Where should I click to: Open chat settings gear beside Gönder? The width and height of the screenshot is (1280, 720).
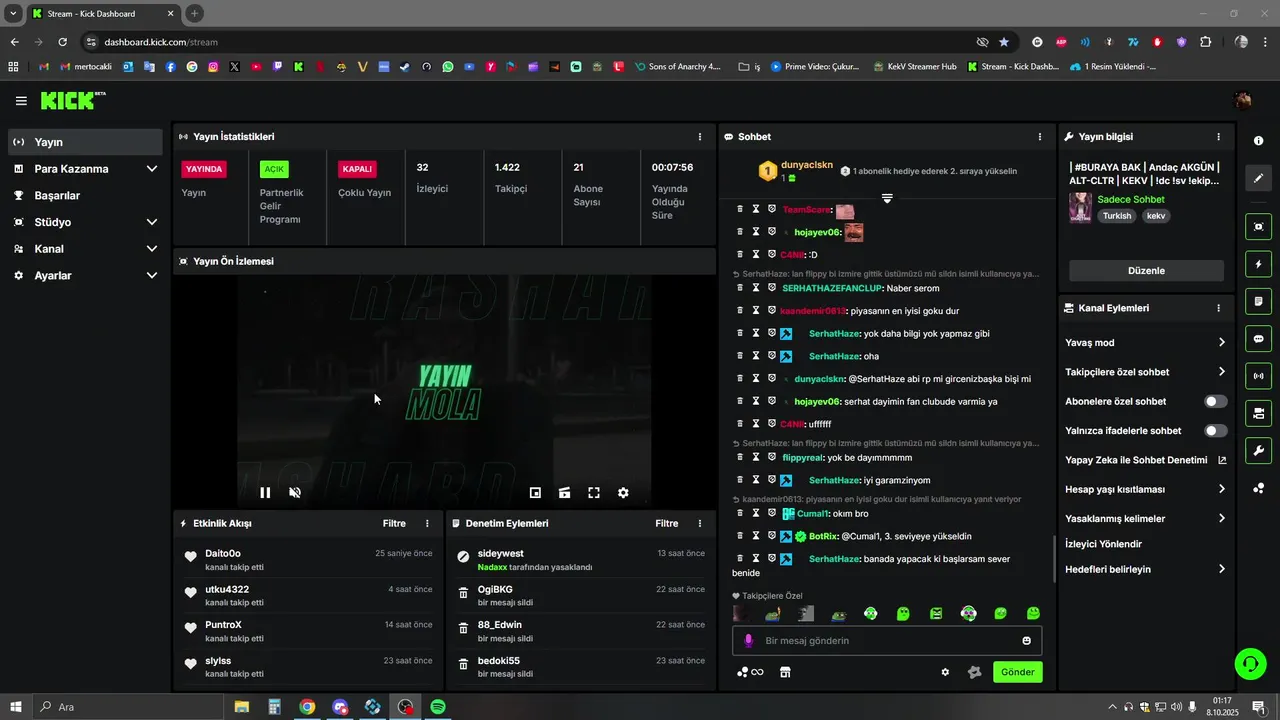[x=945, y=672]
